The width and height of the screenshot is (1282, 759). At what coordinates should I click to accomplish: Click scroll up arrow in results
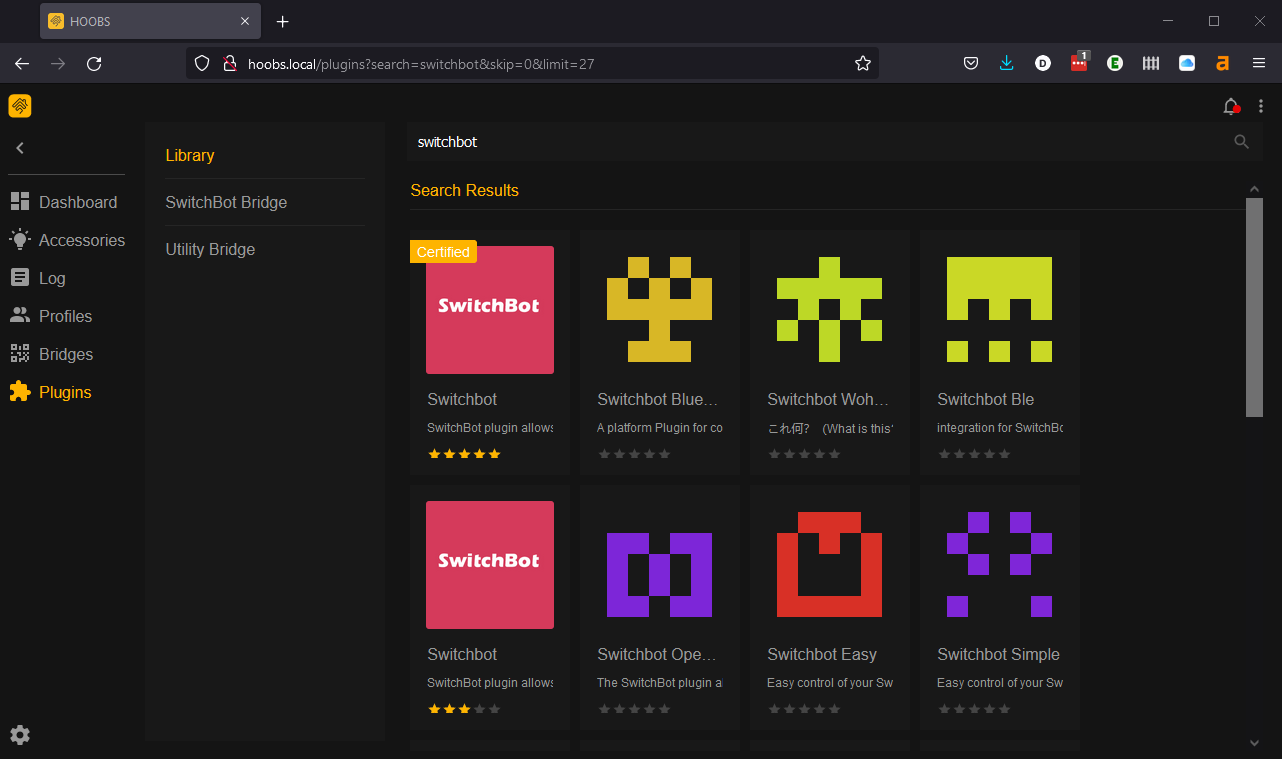(1254, 189)
